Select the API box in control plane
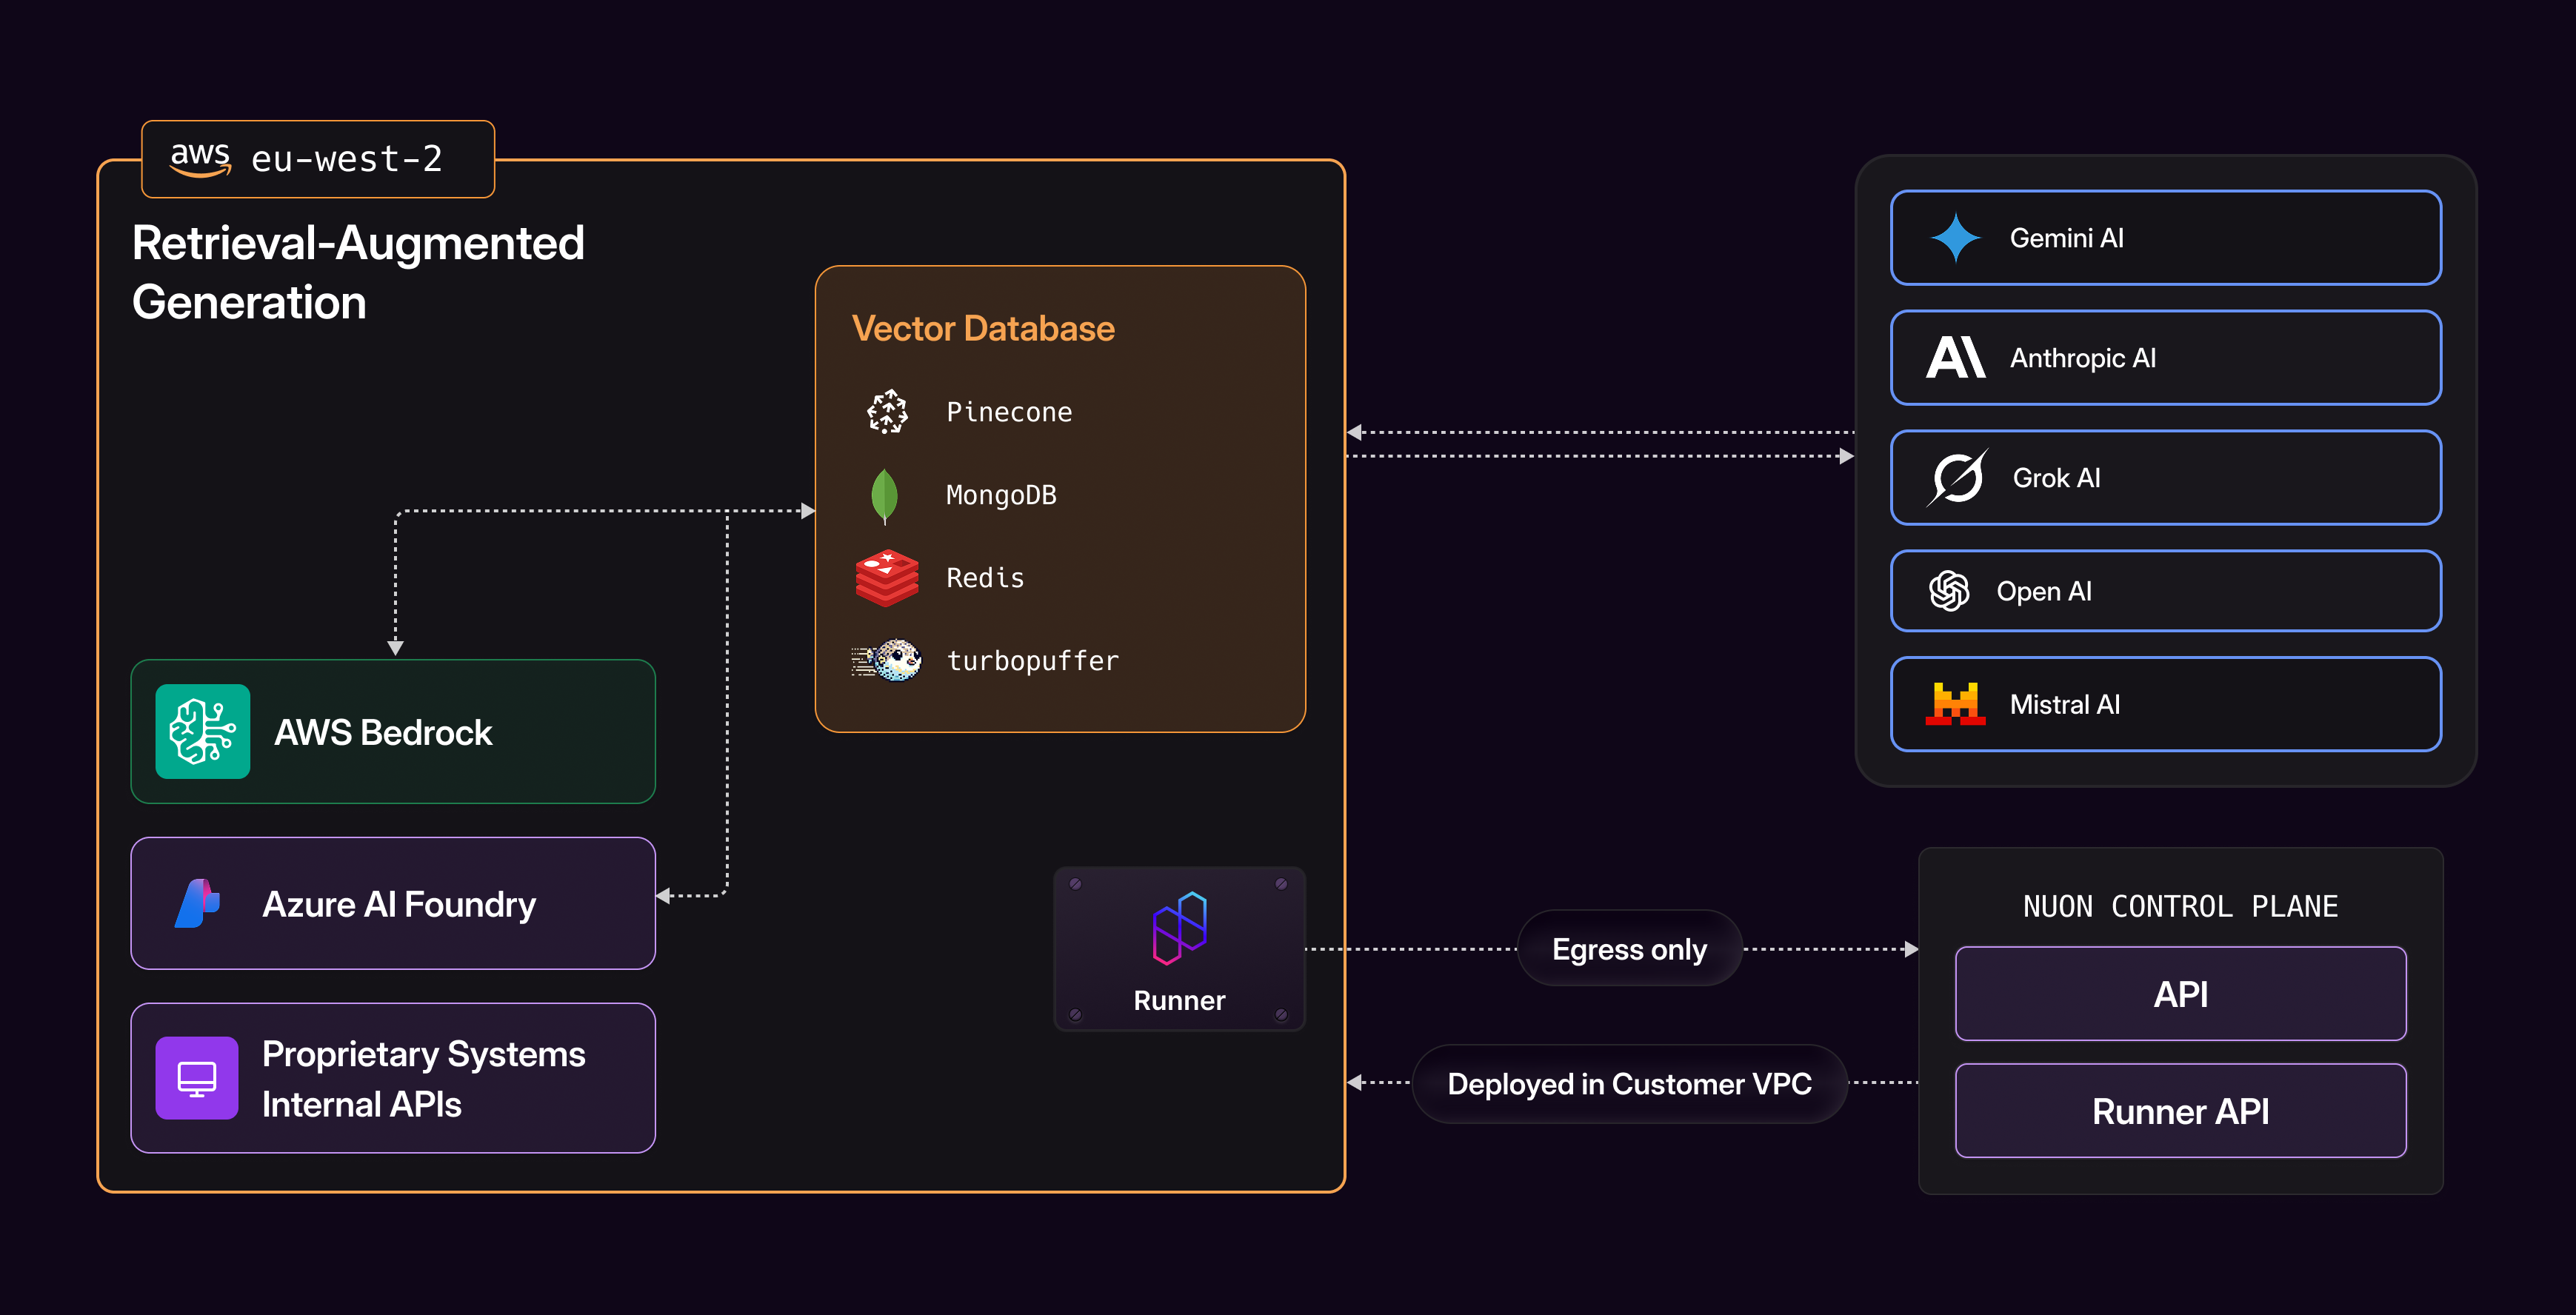Viewport: 2576px width, 1315px height. (x=2180, y=994)
